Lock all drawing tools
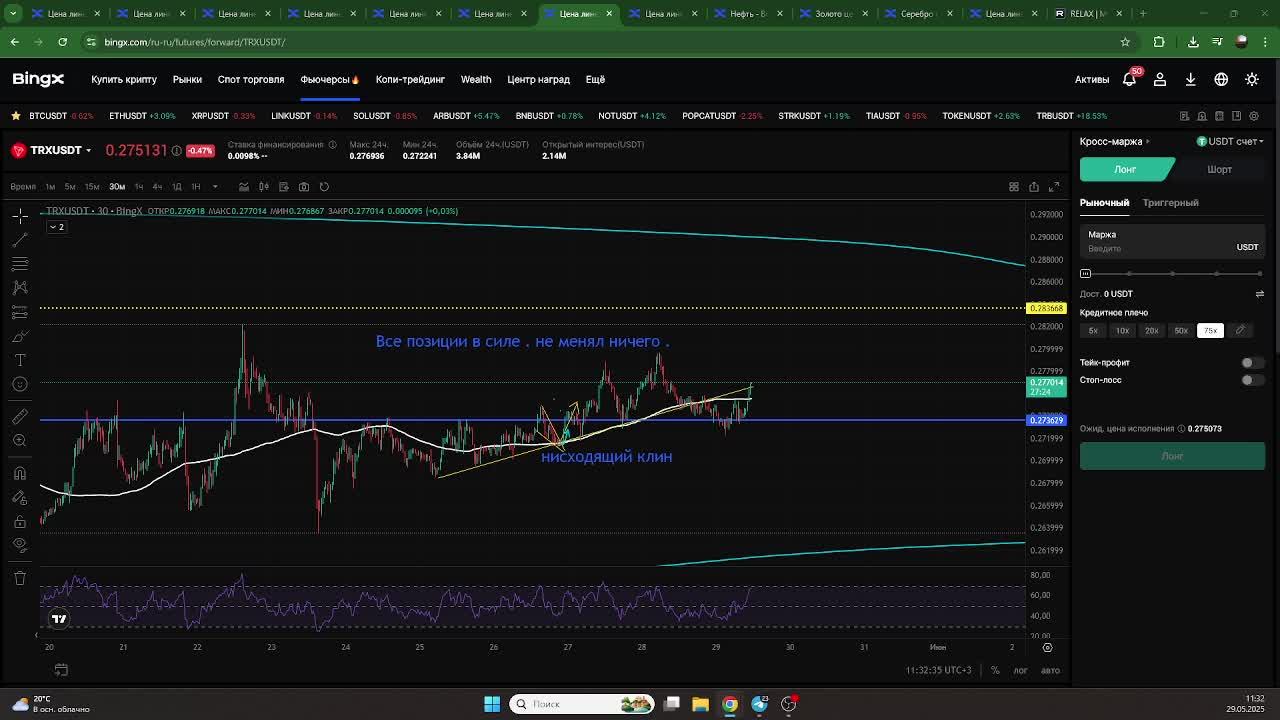1280x720 pixels. point(20,521)
